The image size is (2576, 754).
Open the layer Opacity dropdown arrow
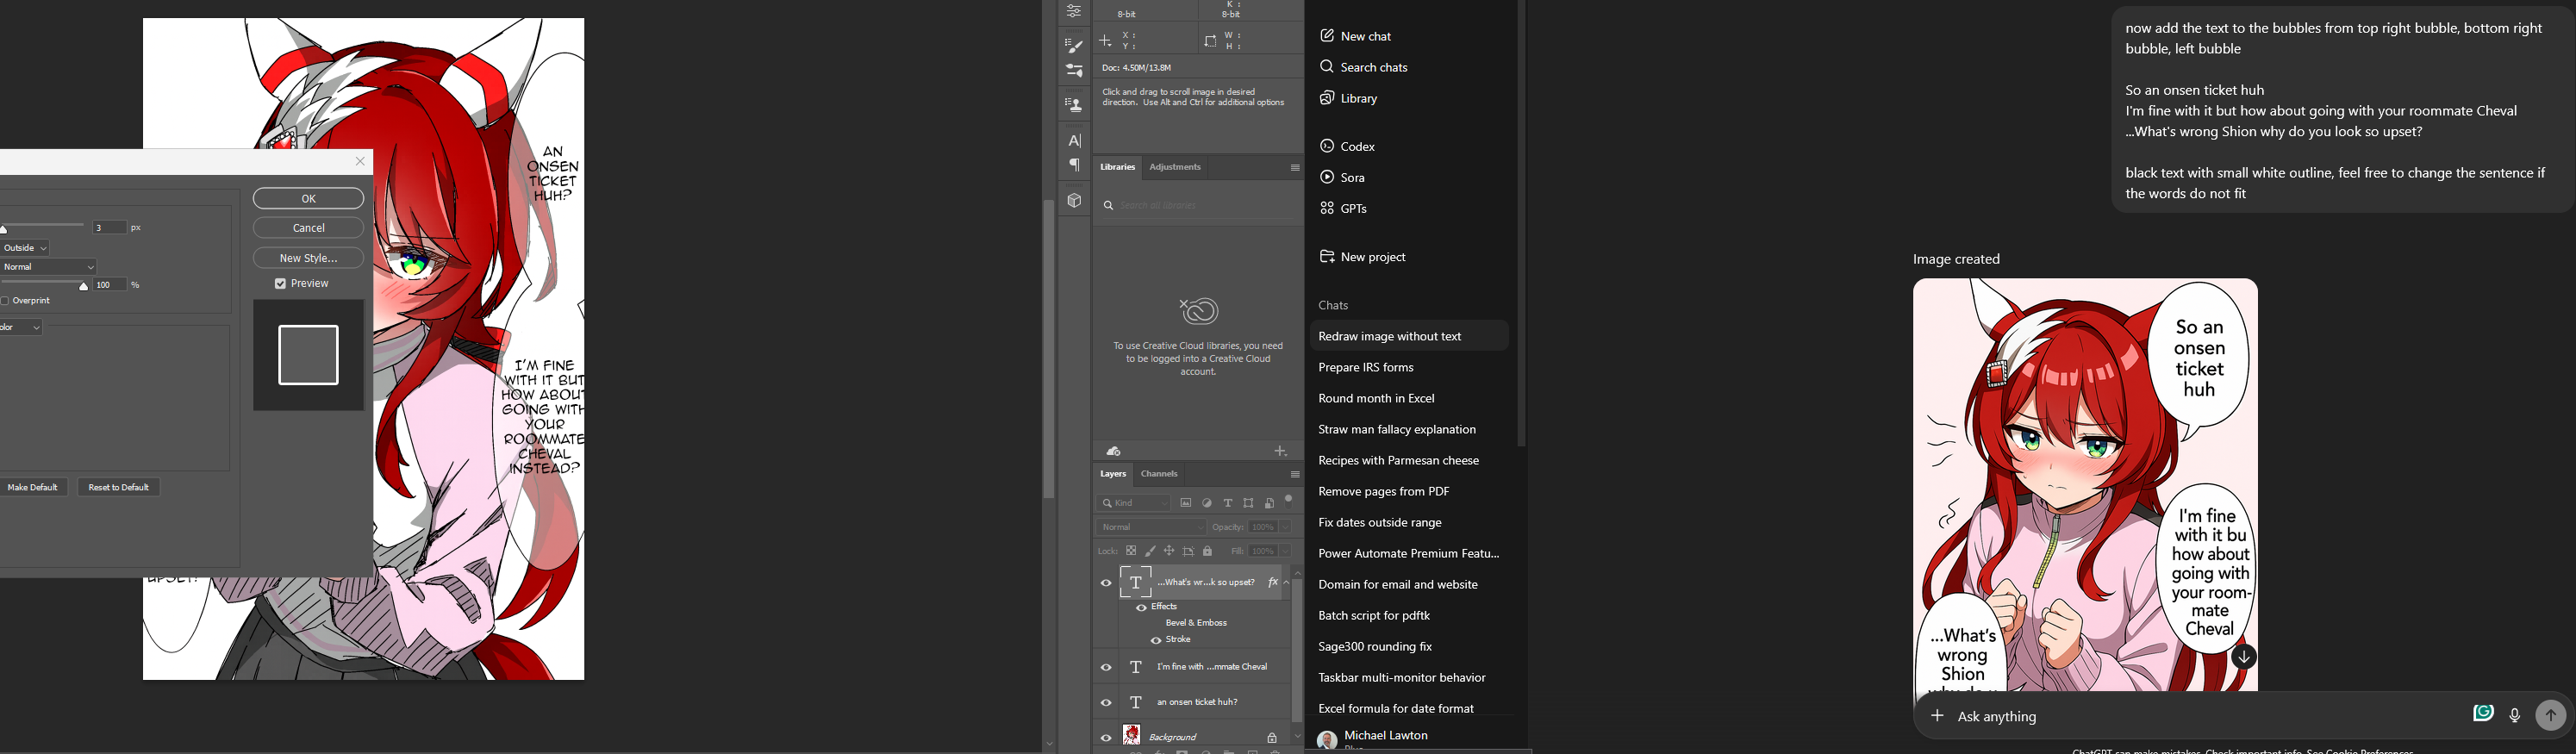pos(1285,527)
